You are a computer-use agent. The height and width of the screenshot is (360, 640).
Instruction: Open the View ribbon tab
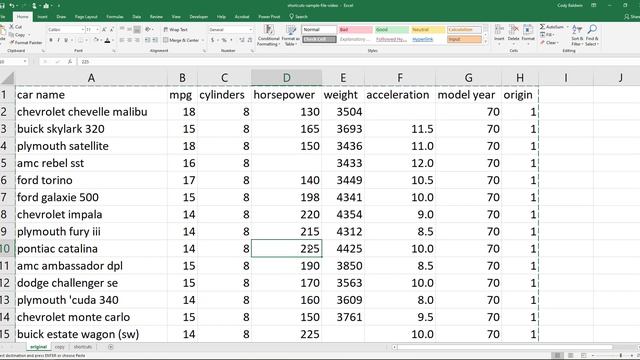[176, 17]
